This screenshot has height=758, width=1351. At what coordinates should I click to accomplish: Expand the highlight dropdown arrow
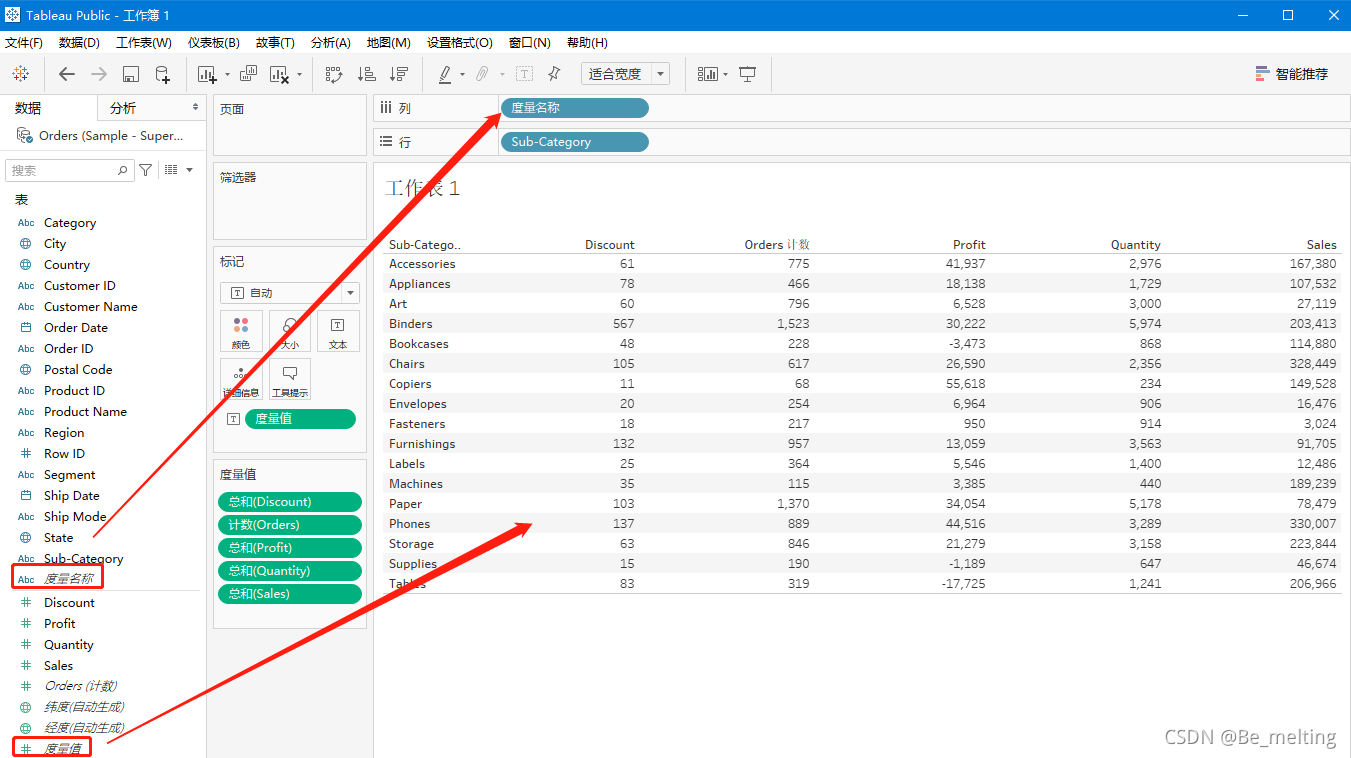[x=462, y=75]
